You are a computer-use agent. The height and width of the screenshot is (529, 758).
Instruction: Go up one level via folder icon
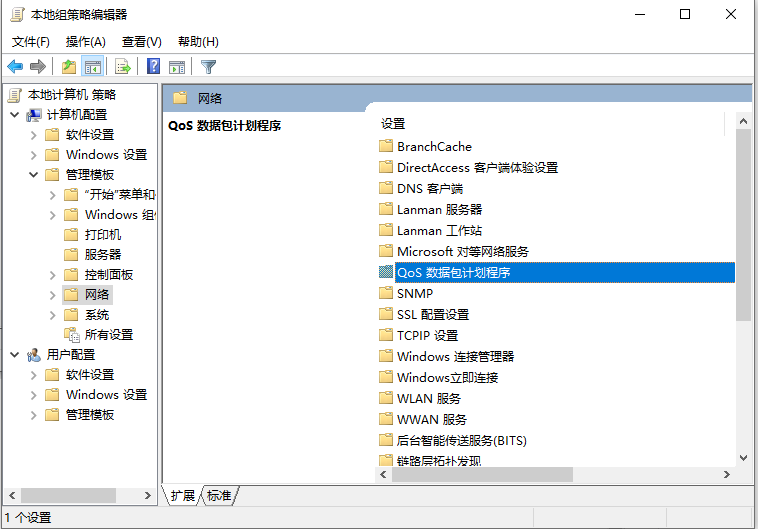(68, 67)
